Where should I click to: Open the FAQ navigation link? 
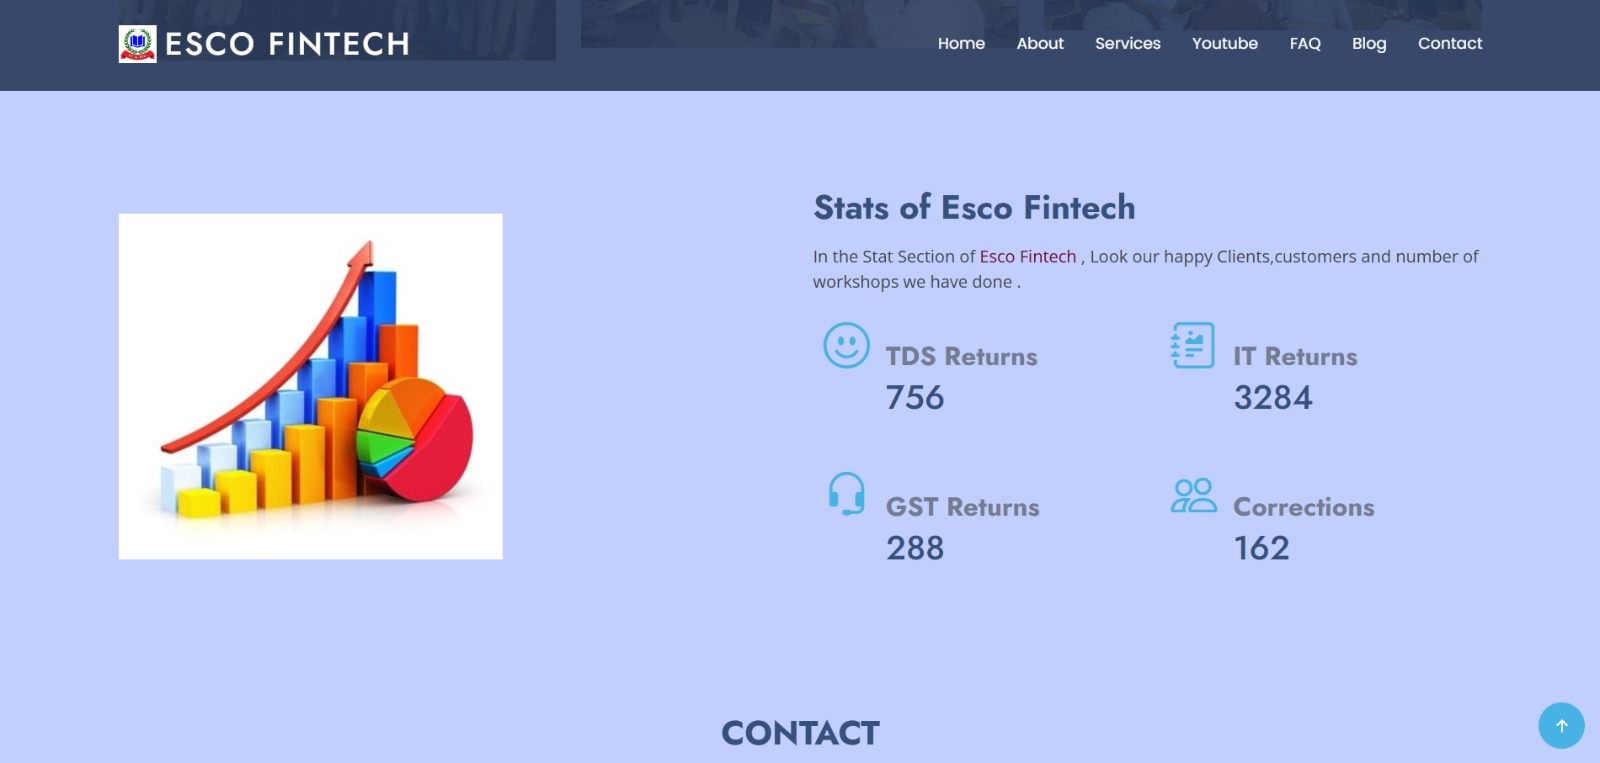click(1305, 43)
